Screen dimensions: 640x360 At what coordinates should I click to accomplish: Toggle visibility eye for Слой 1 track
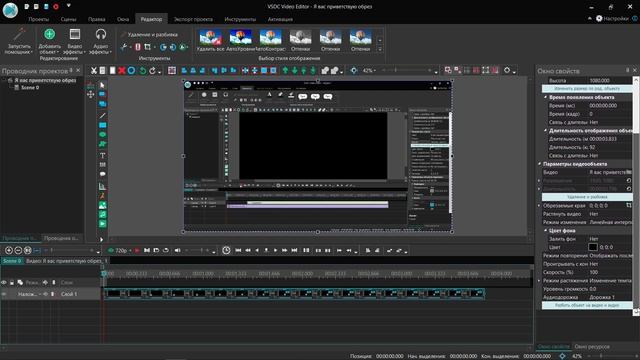(x=4, y=294)
